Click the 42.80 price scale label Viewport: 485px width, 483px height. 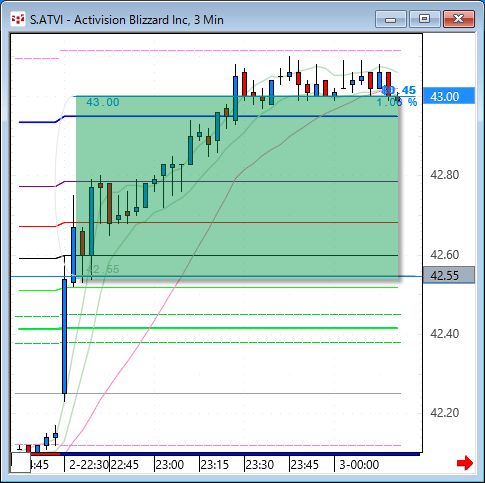(445, 175)
